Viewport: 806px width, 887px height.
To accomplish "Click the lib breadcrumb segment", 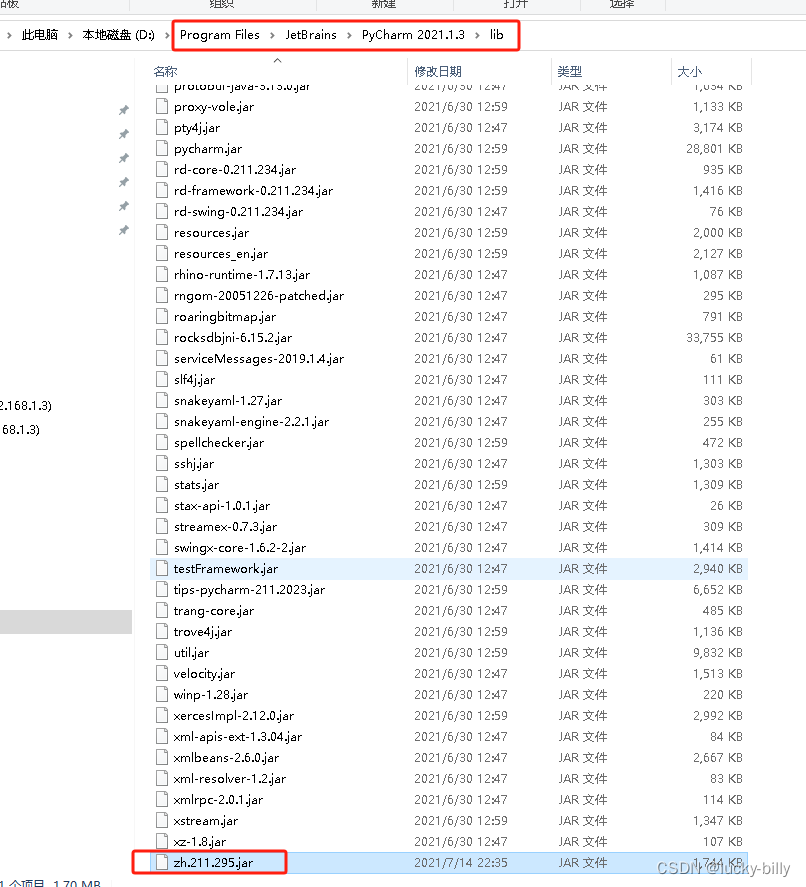I will [497, 35].
